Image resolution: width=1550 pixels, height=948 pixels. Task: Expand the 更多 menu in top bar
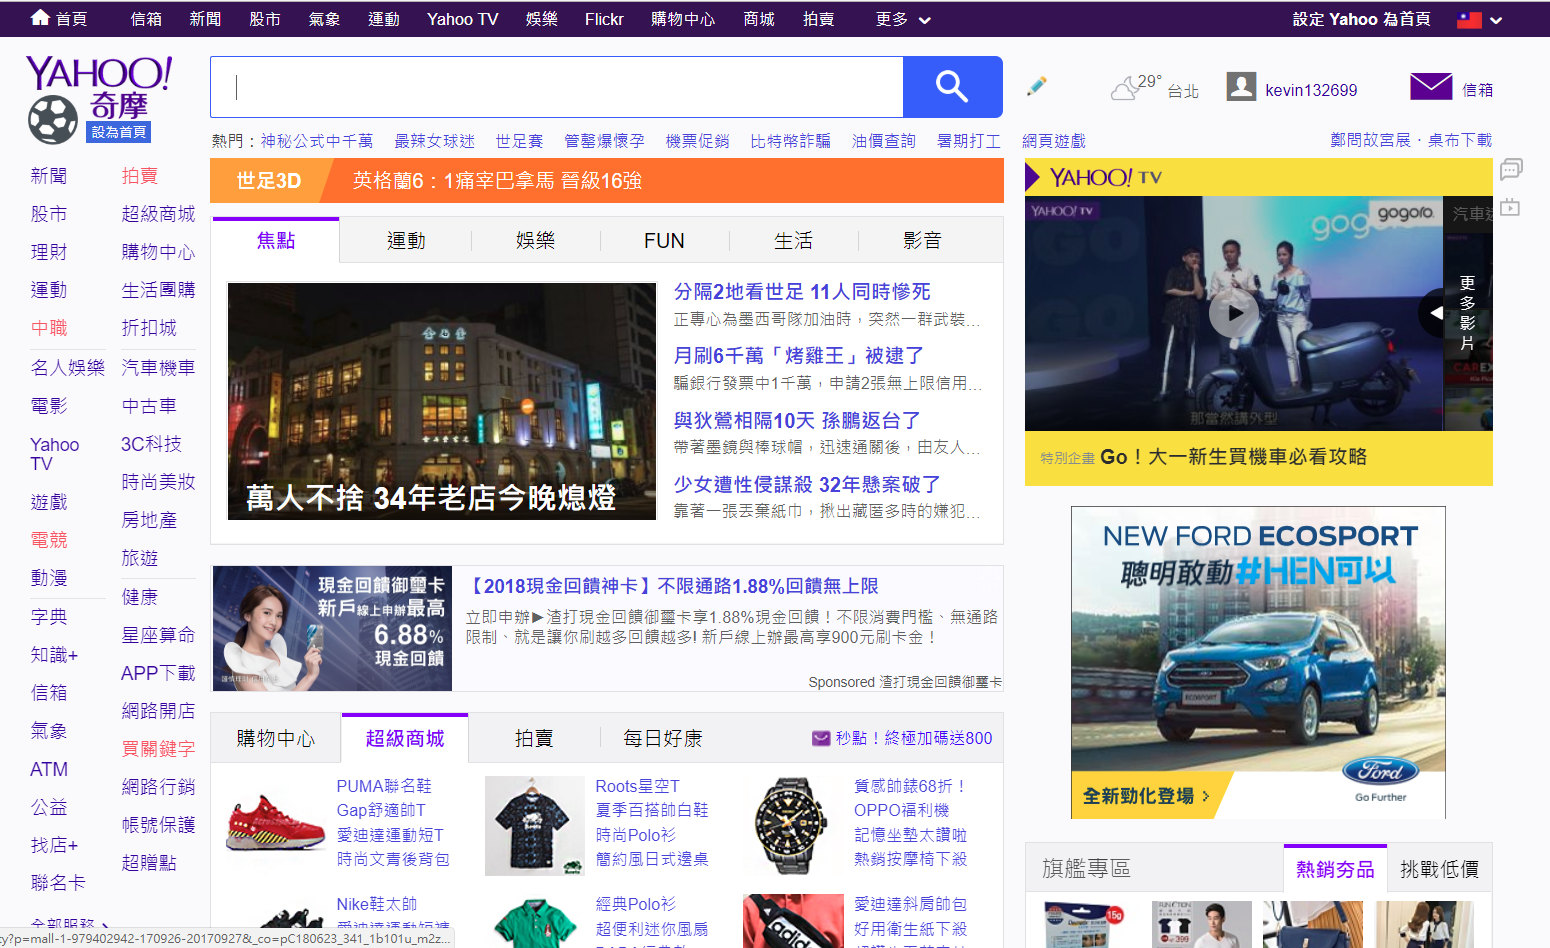click(x=903, y=19)
